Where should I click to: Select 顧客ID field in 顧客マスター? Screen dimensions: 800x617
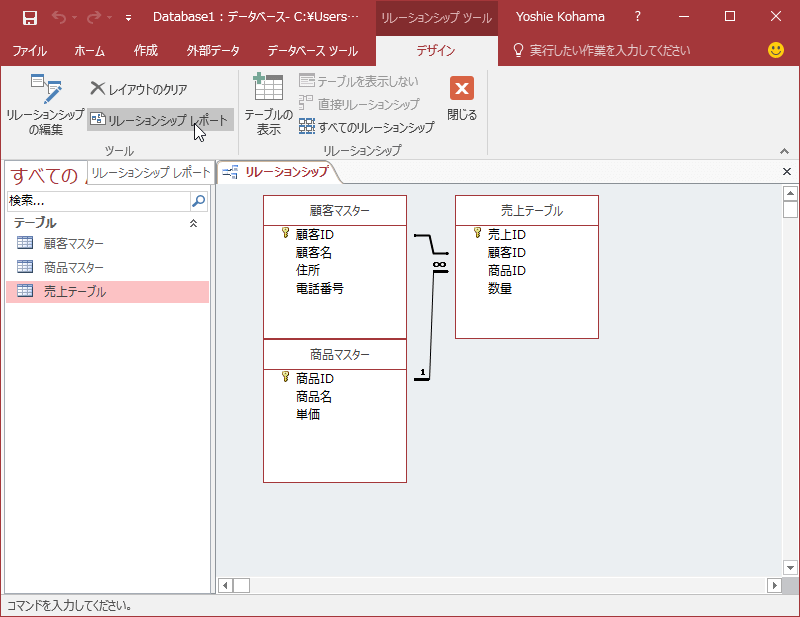tap(314, 235)
